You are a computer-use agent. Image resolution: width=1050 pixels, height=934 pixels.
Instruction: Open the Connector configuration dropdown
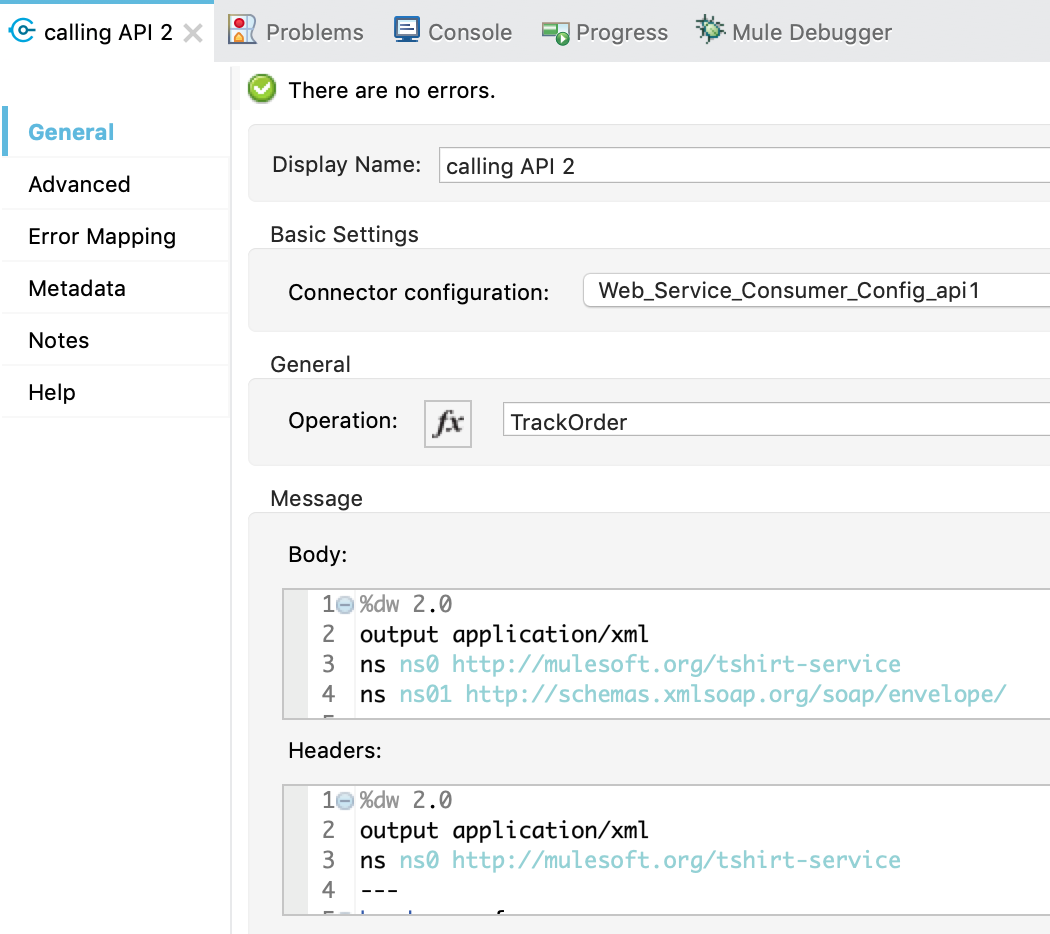coord(815,291)
